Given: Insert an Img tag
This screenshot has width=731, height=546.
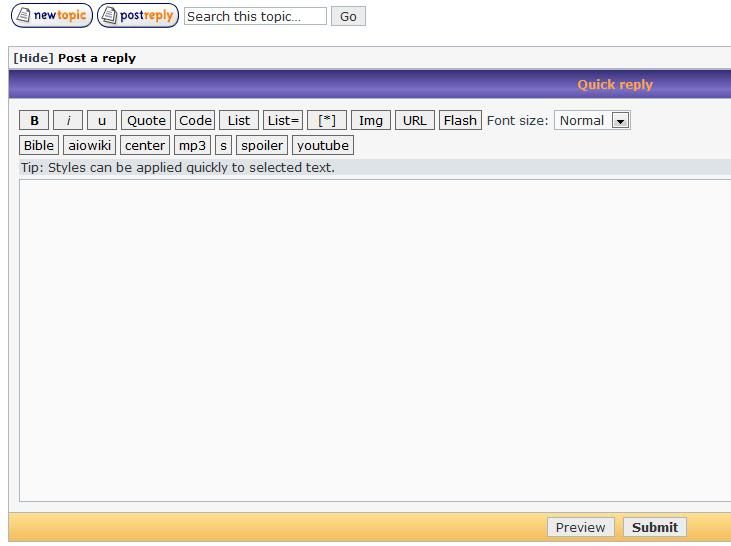Looking at the screenshot, I should [370, 120].
